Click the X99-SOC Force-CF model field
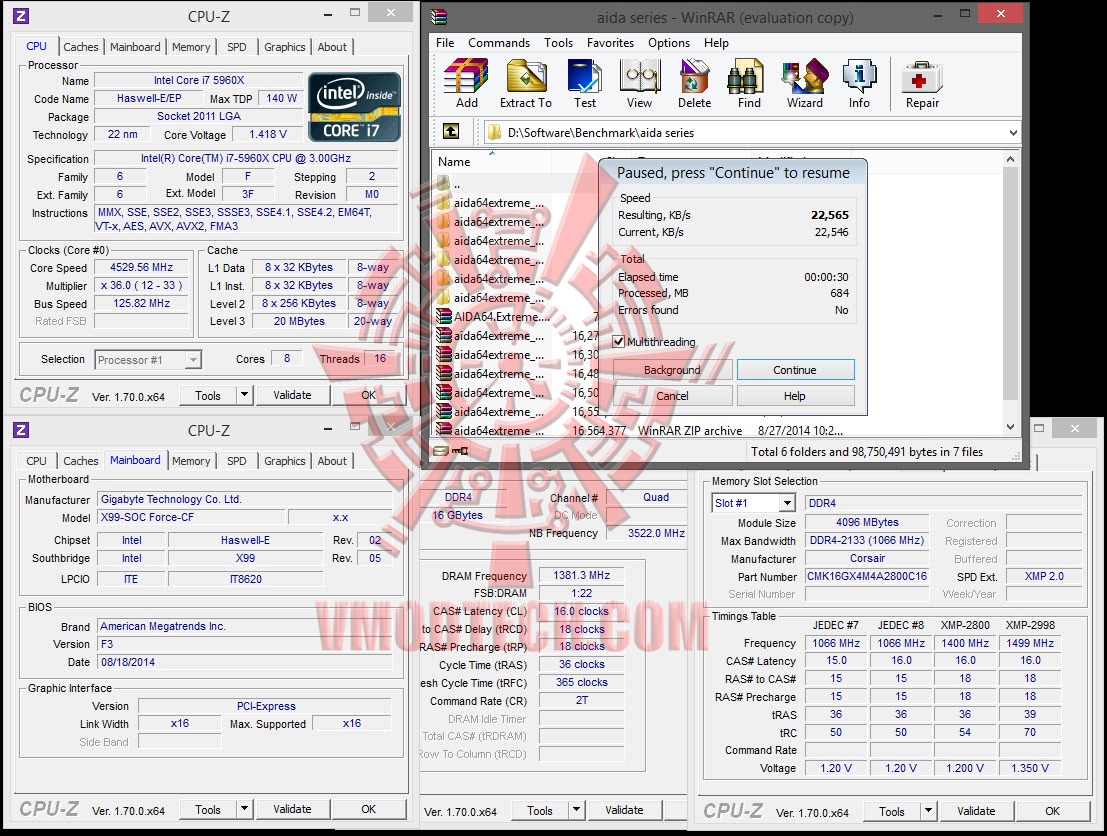Viewport: 1107px width, 836px height. 191,517
